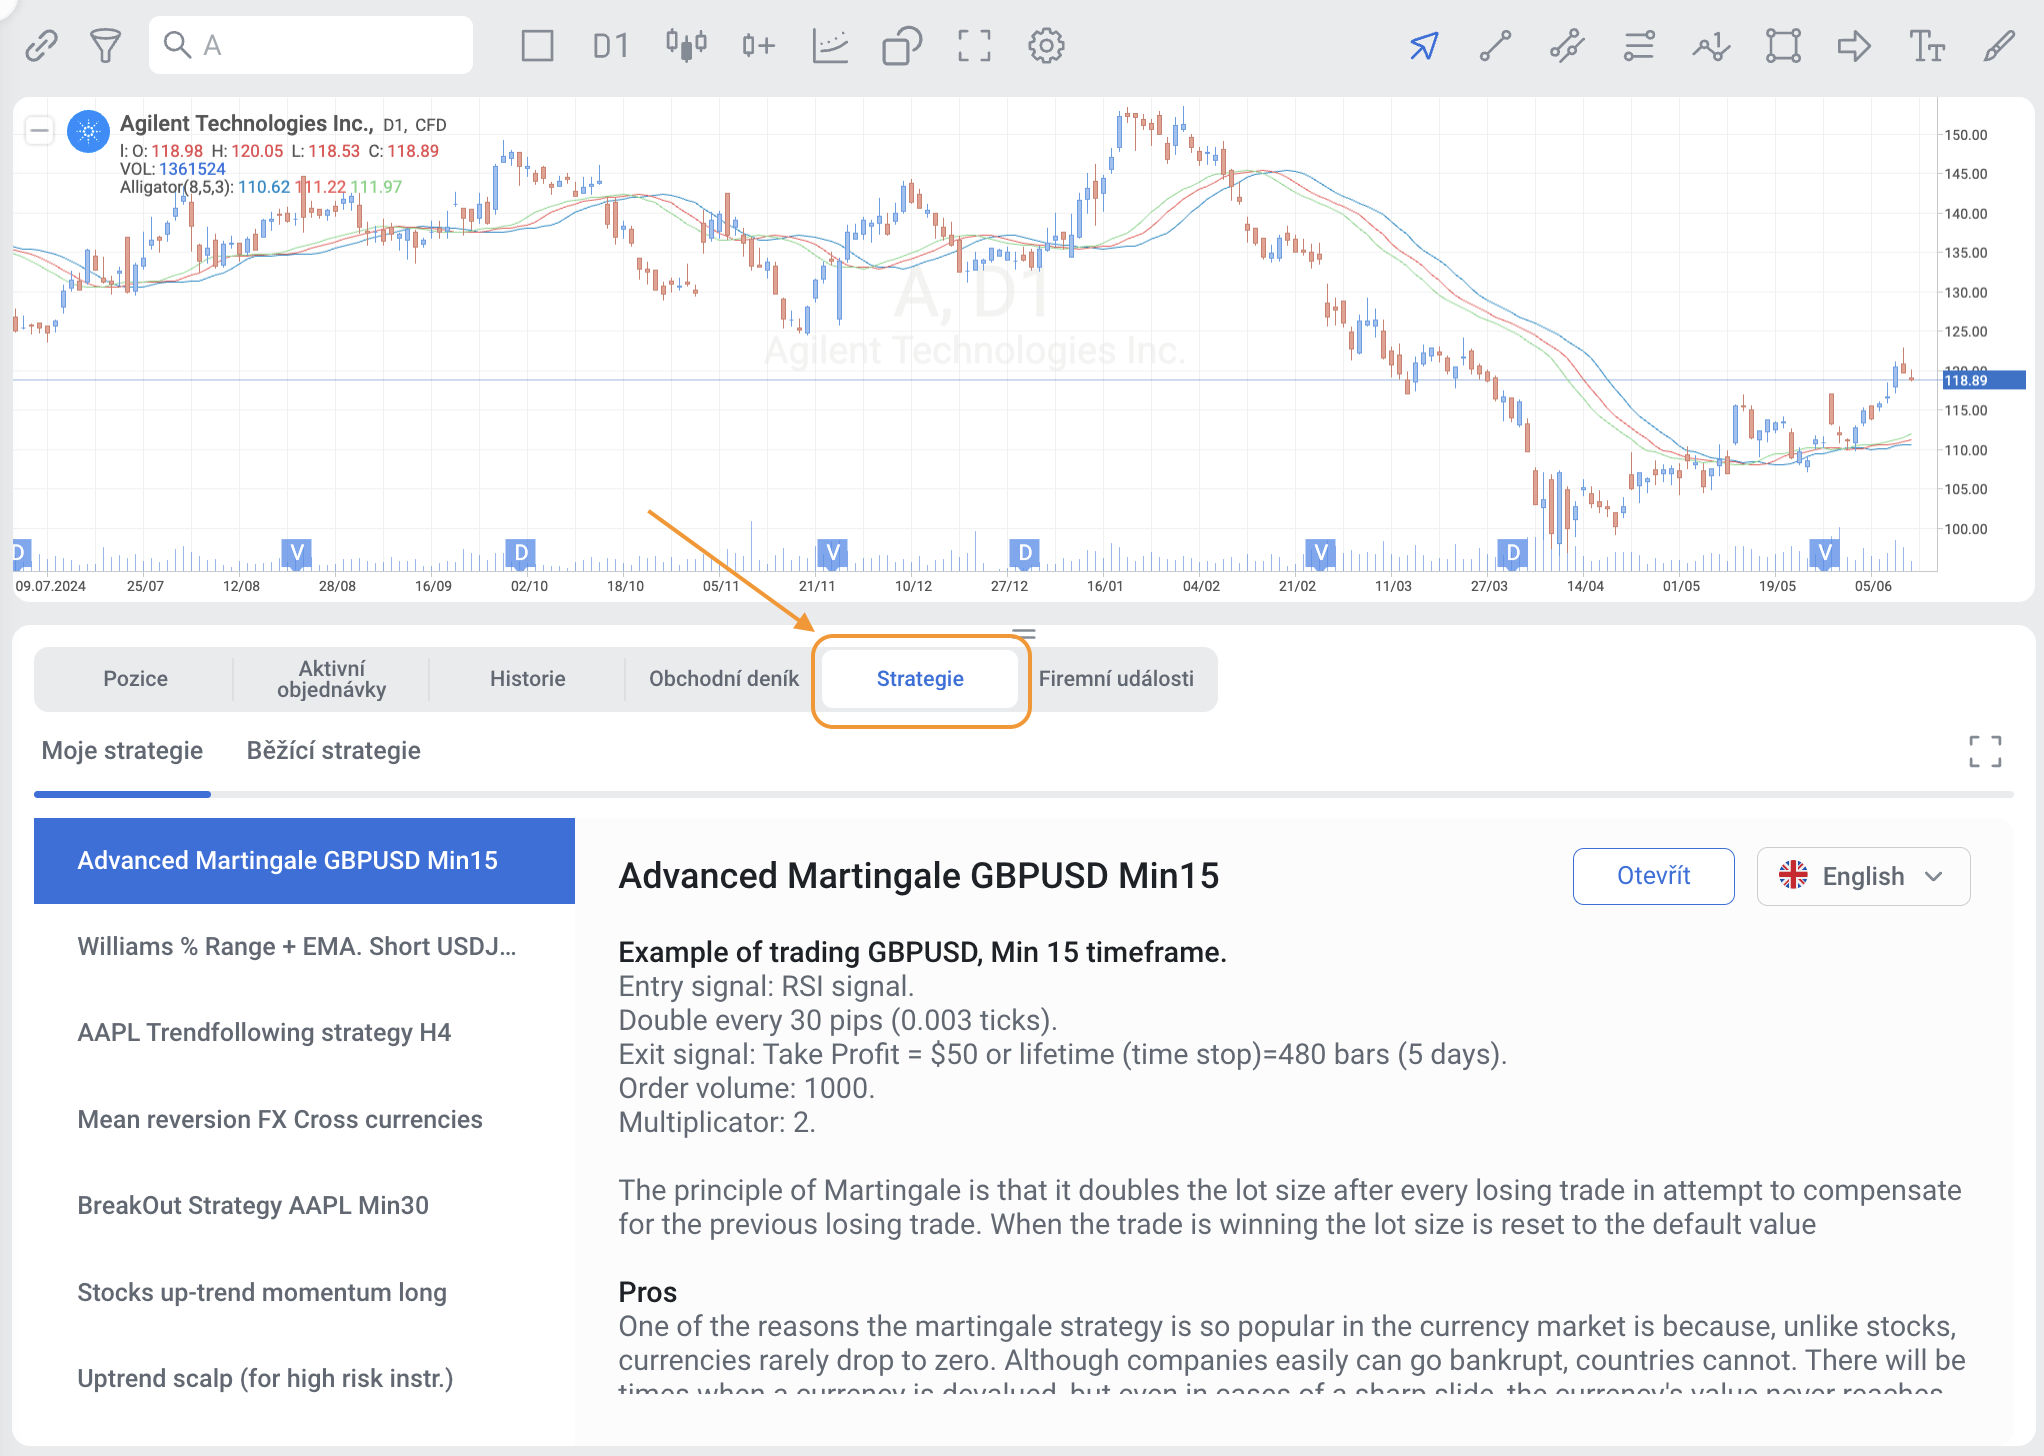Click the link chart icon
The width and height of the screenshot is (2044, 1456).
pos(41,45)
